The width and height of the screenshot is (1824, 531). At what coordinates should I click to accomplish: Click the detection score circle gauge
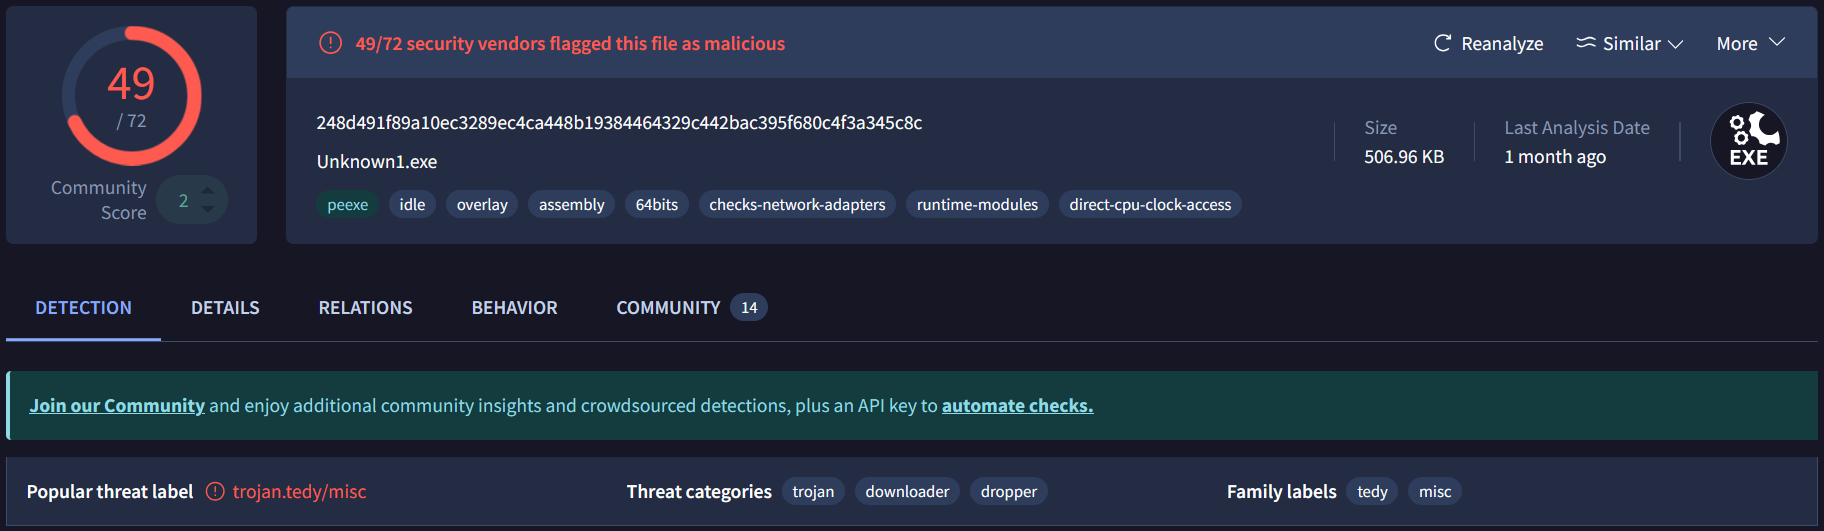click(132, 96)
